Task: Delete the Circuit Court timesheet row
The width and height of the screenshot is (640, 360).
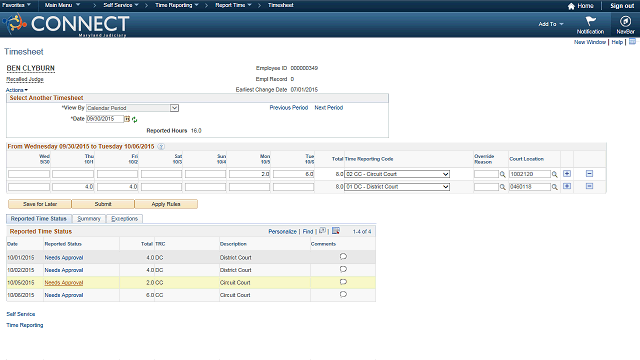Action: point(589,173)
